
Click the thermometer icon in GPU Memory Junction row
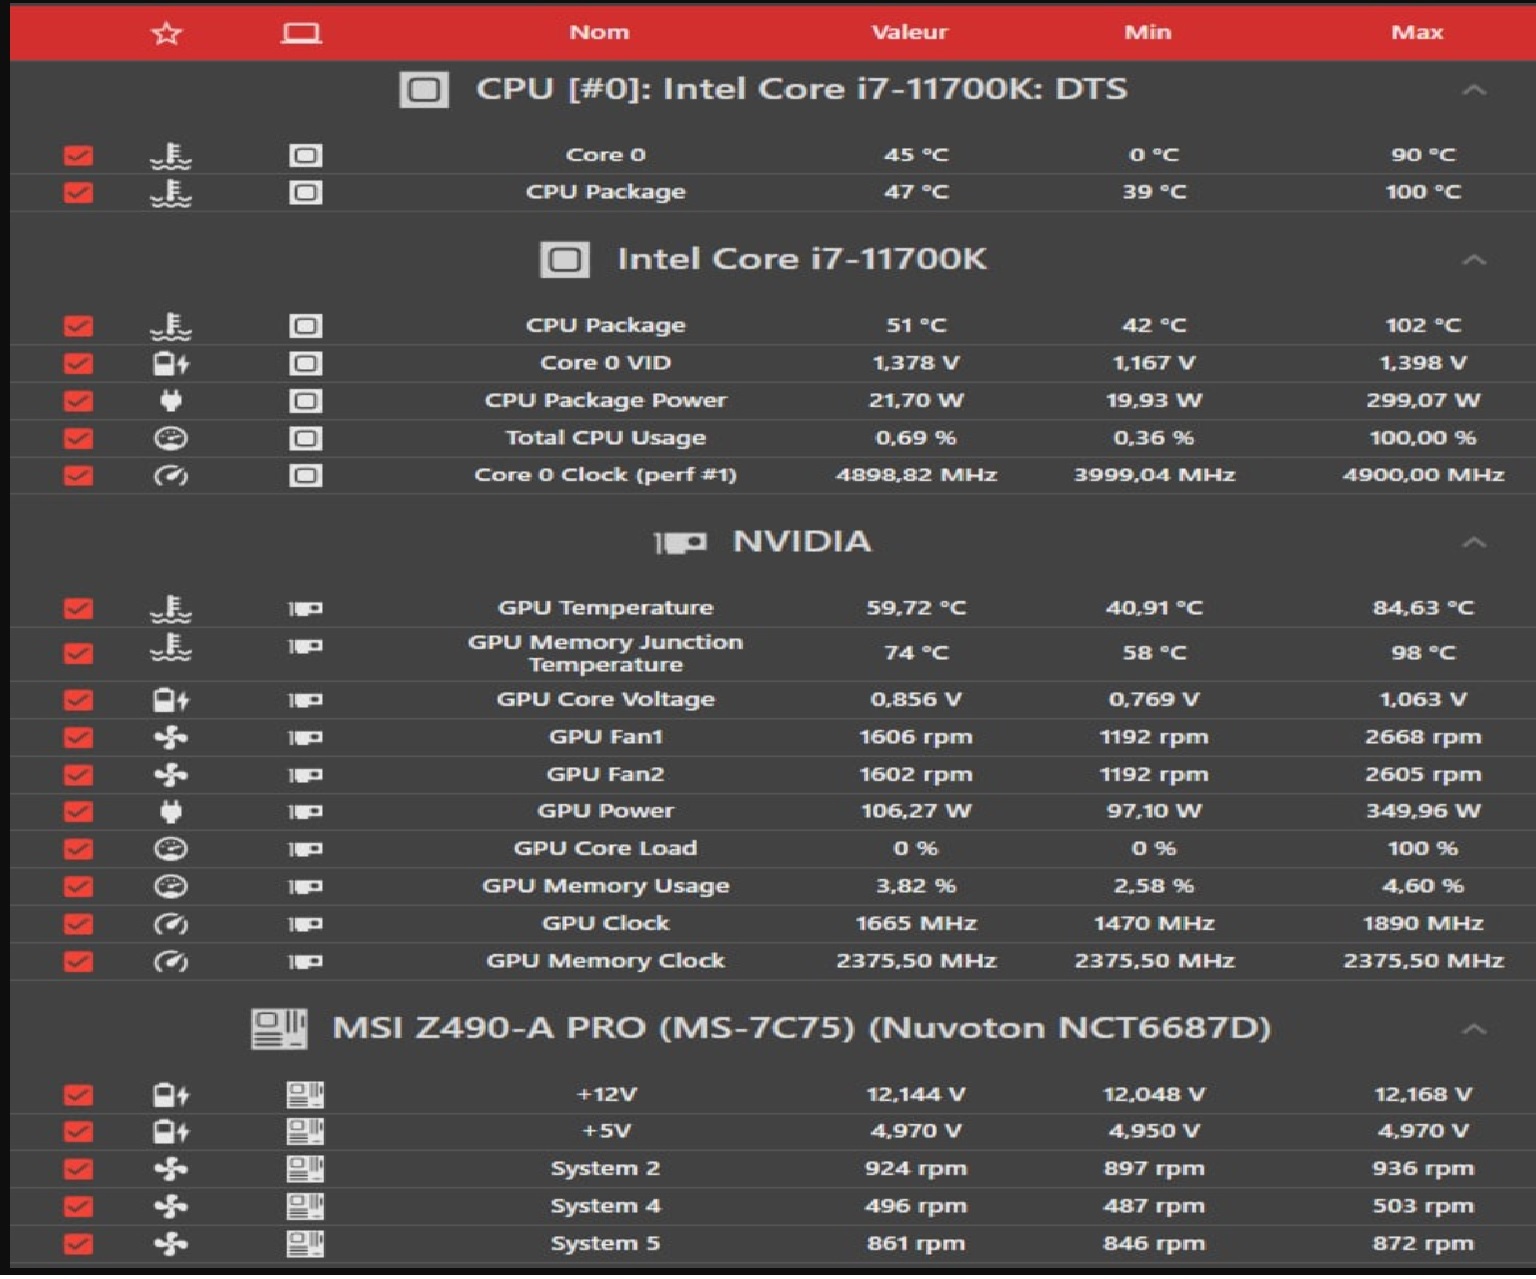(171, 647)
